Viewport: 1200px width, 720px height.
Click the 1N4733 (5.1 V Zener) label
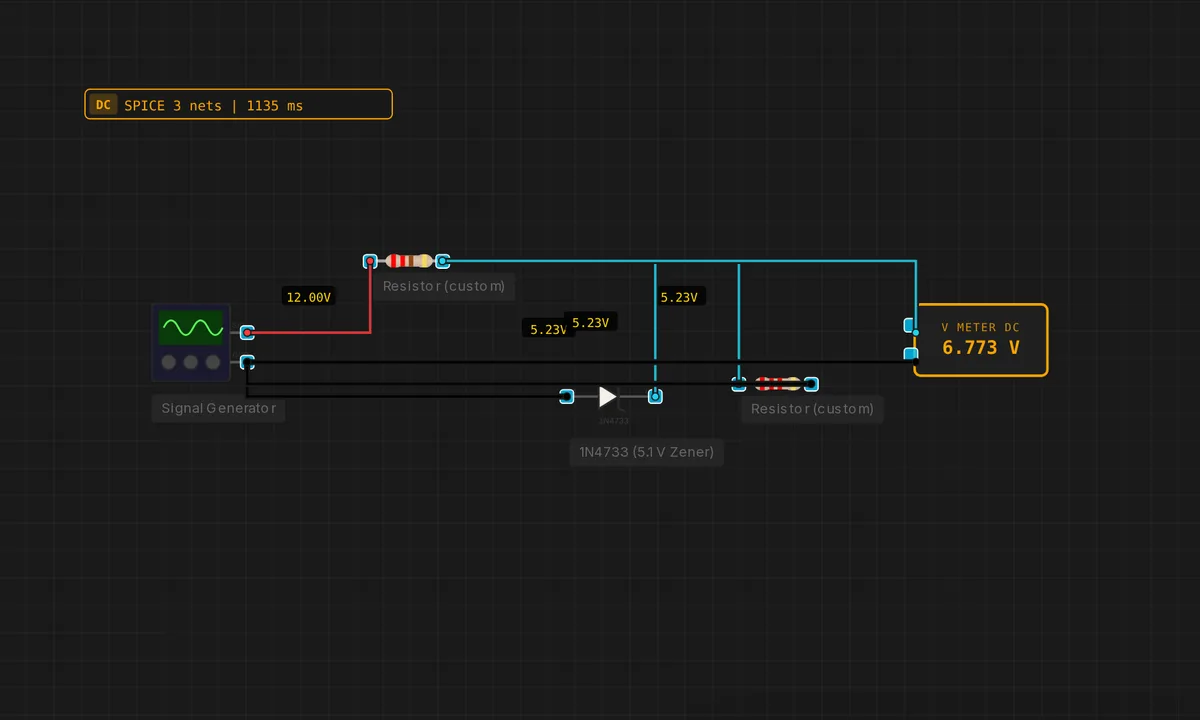(x=646, y=452)
